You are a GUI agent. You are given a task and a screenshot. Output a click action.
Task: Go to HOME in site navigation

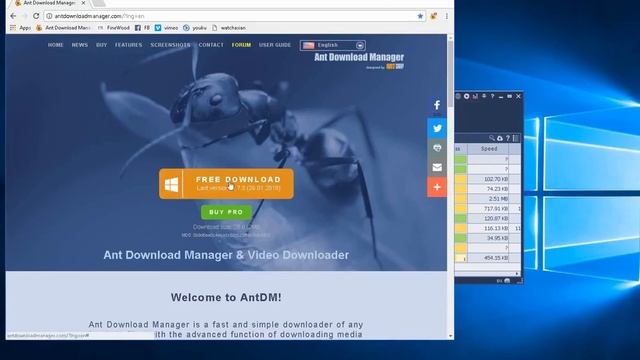tap(56, 45)
